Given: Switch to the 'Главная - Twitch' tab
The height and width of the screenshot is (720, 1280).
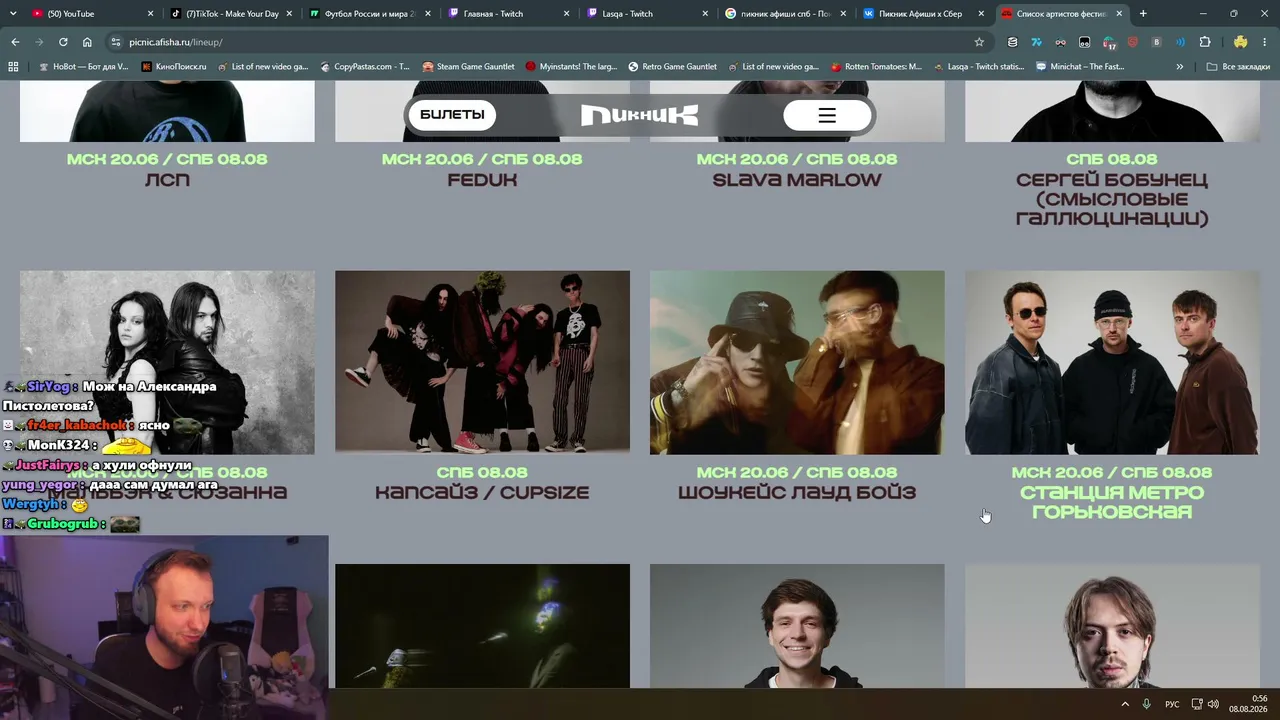Looking at the screenshot, I should (x=507, y=14).
